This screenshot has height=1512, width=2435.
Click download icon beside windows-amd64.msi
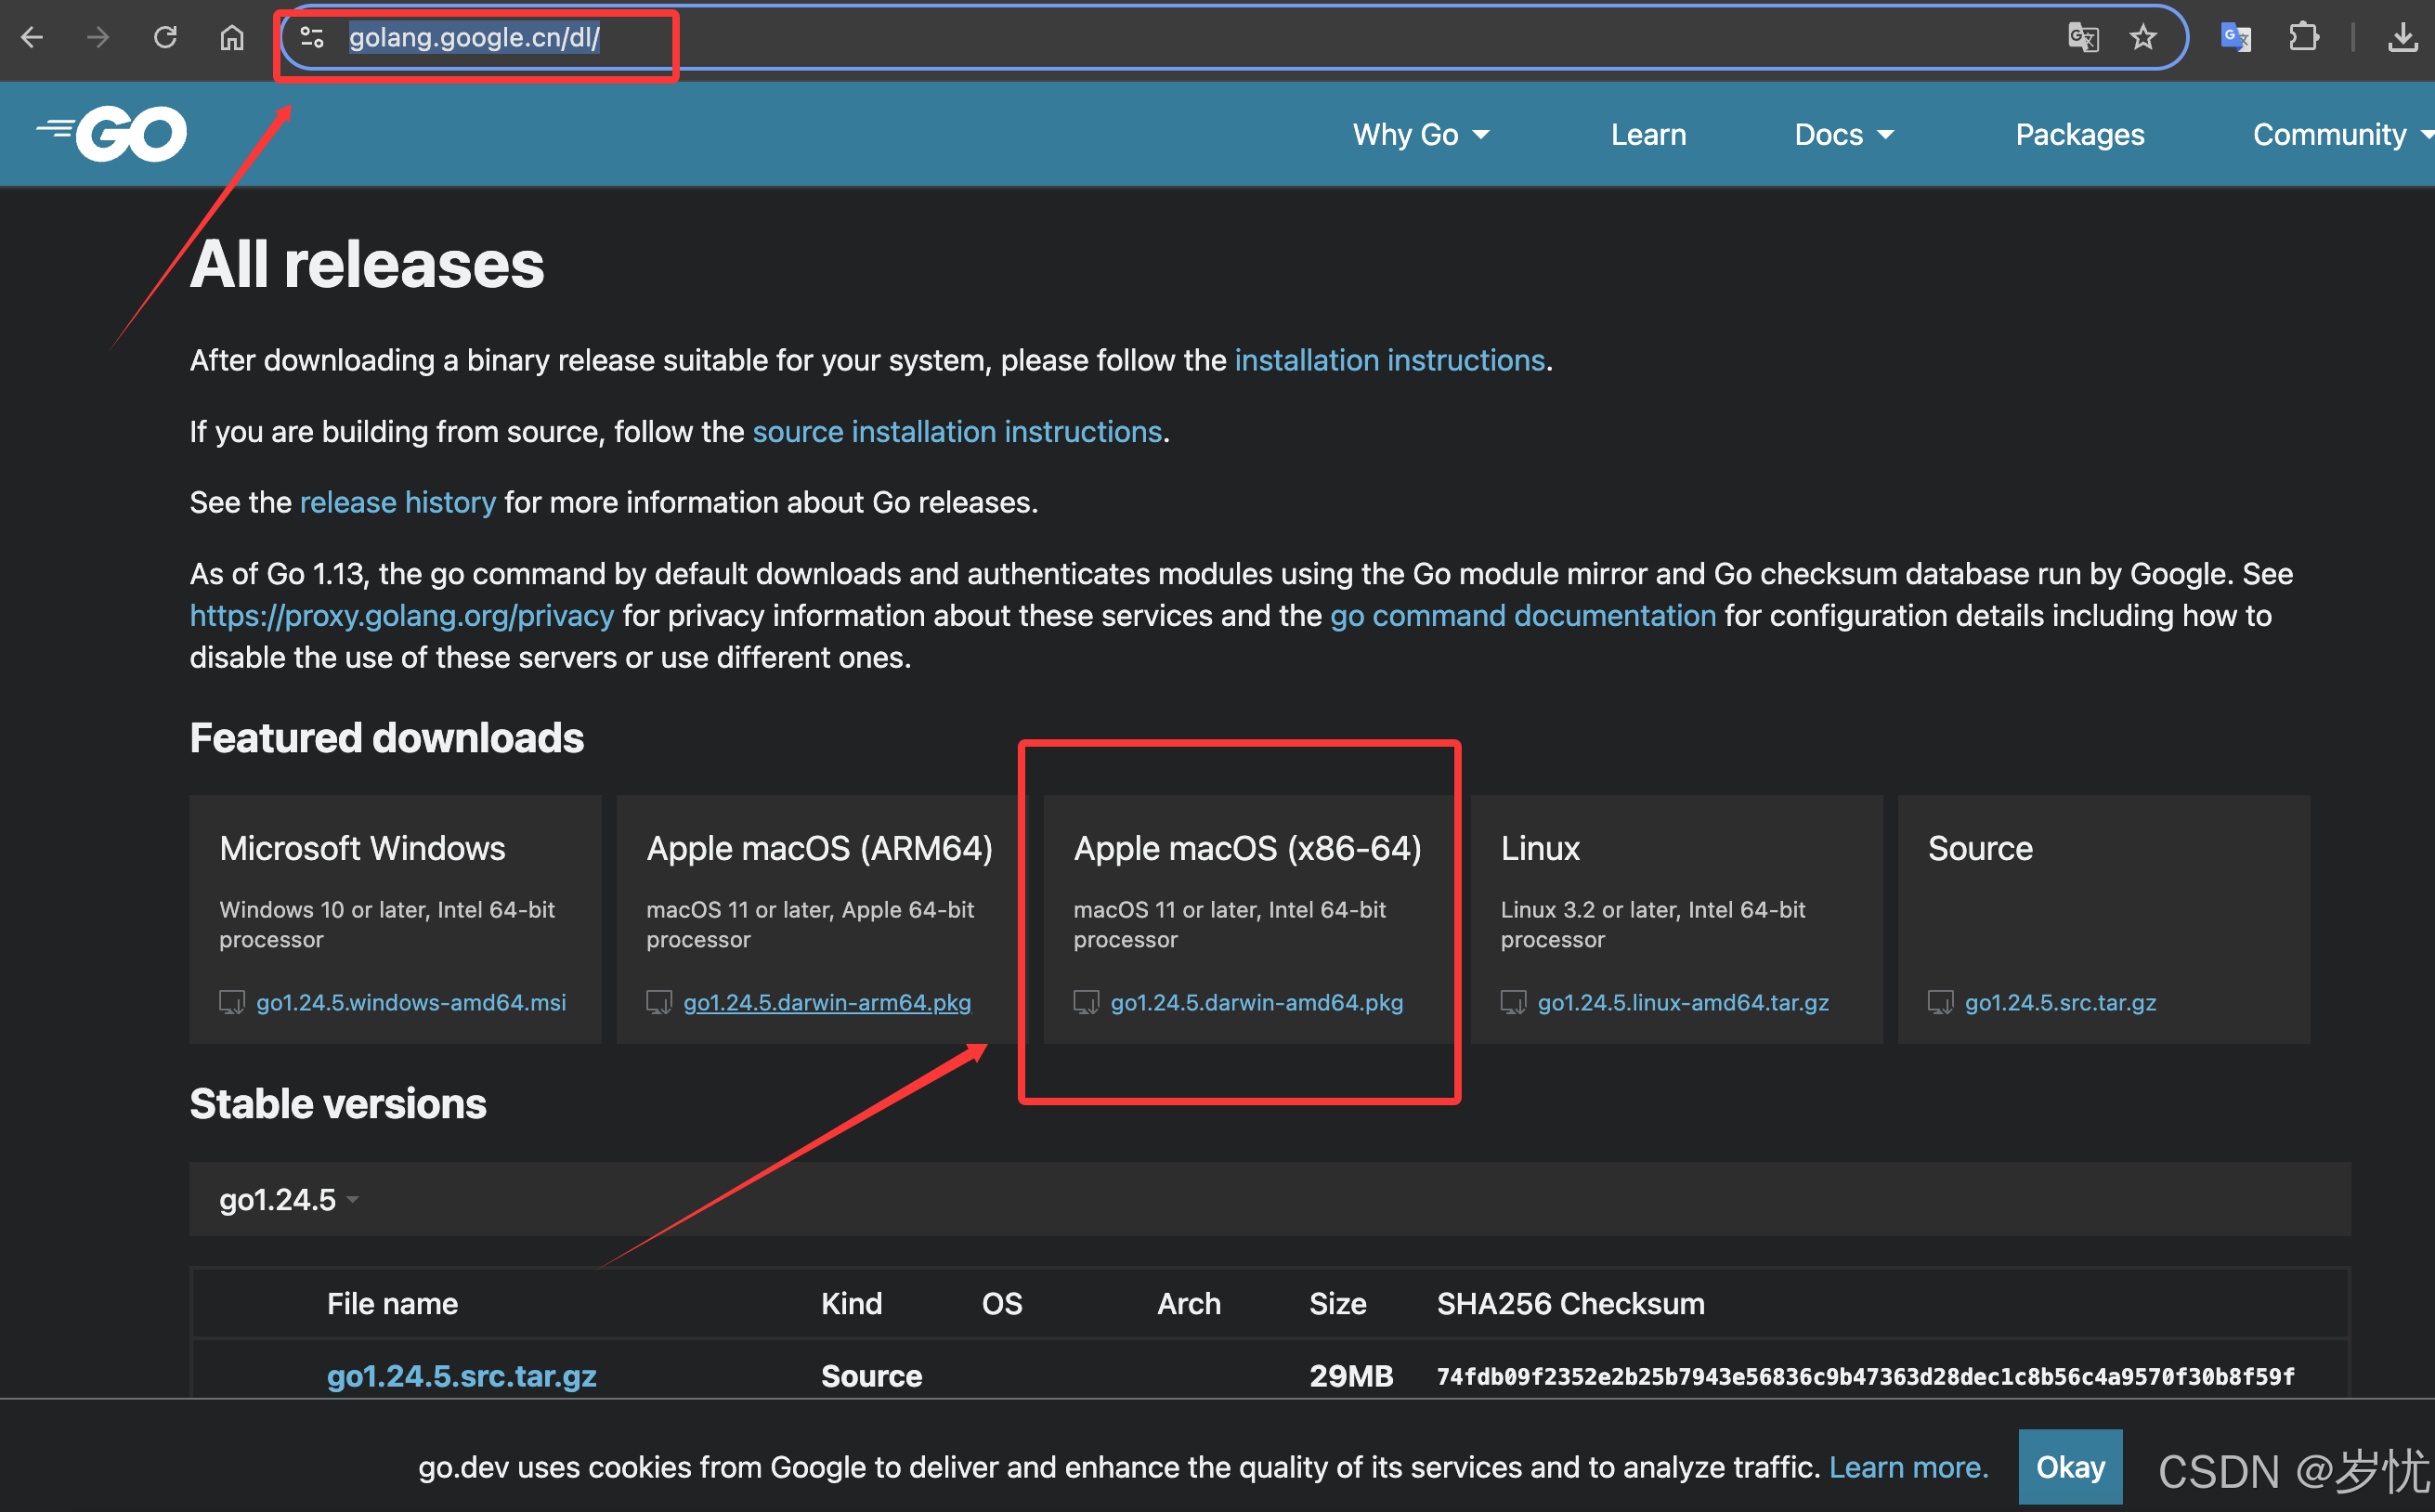pyautogui.click(x=232, y=1002)
